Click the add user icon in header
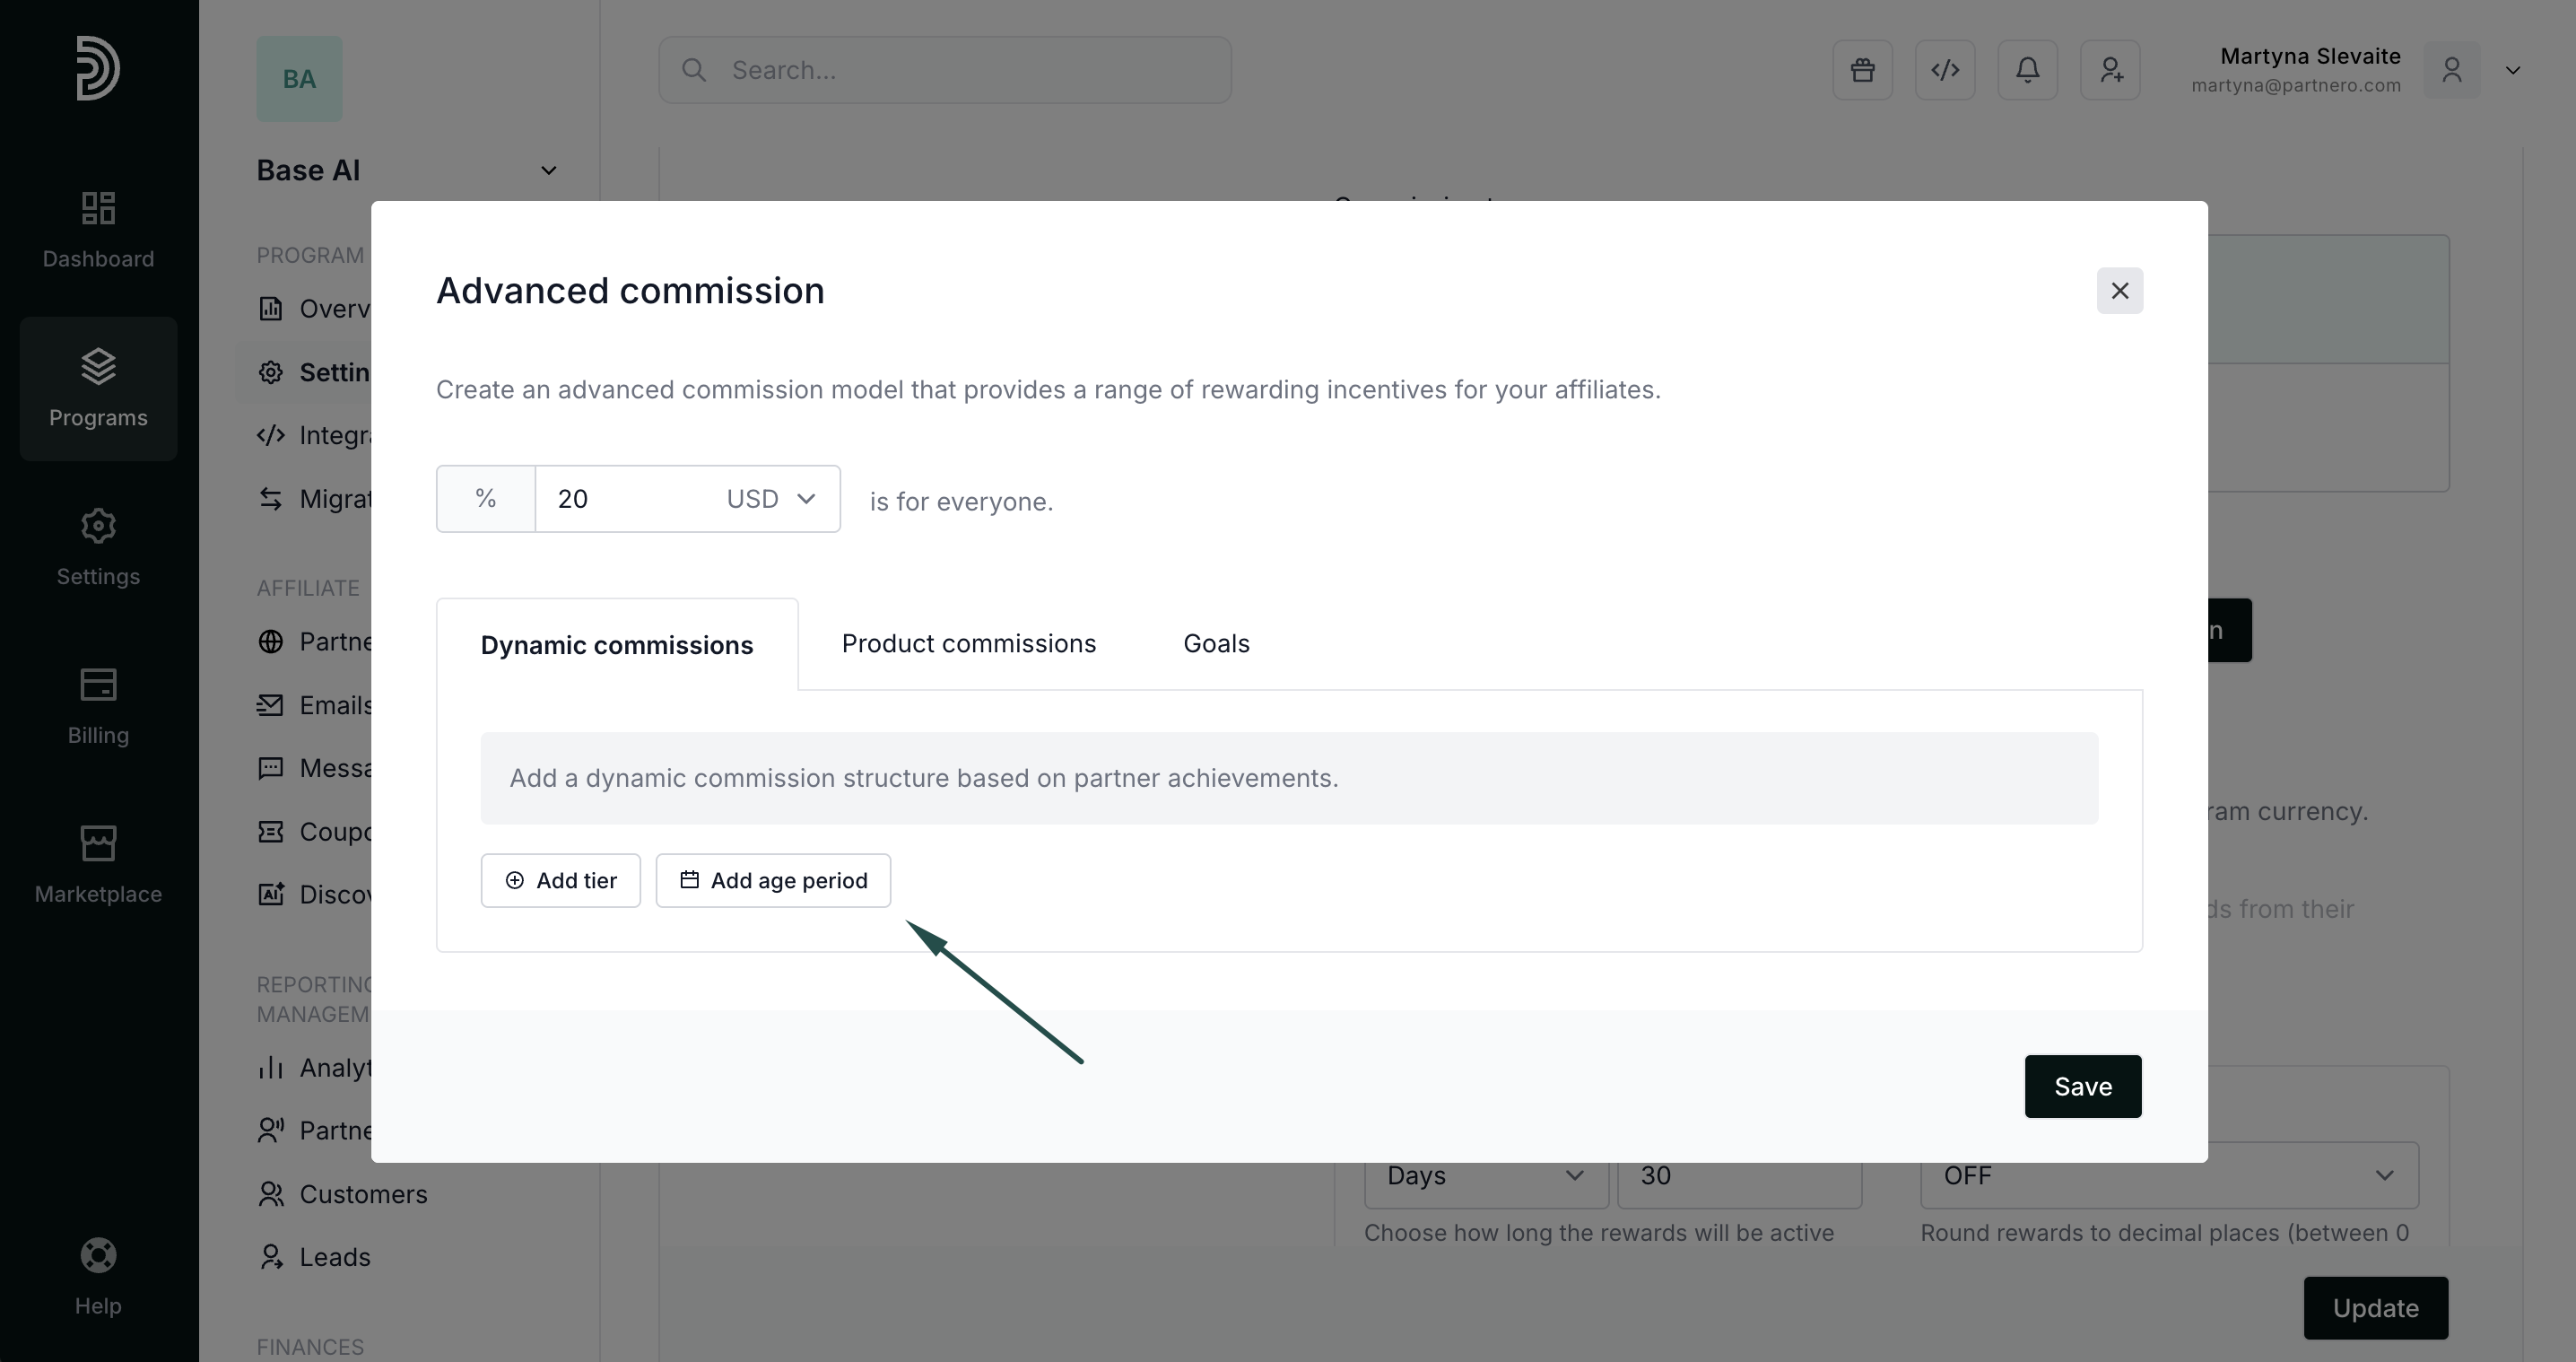Viewport: 2576px width, 1362px height. point(2110,70)
